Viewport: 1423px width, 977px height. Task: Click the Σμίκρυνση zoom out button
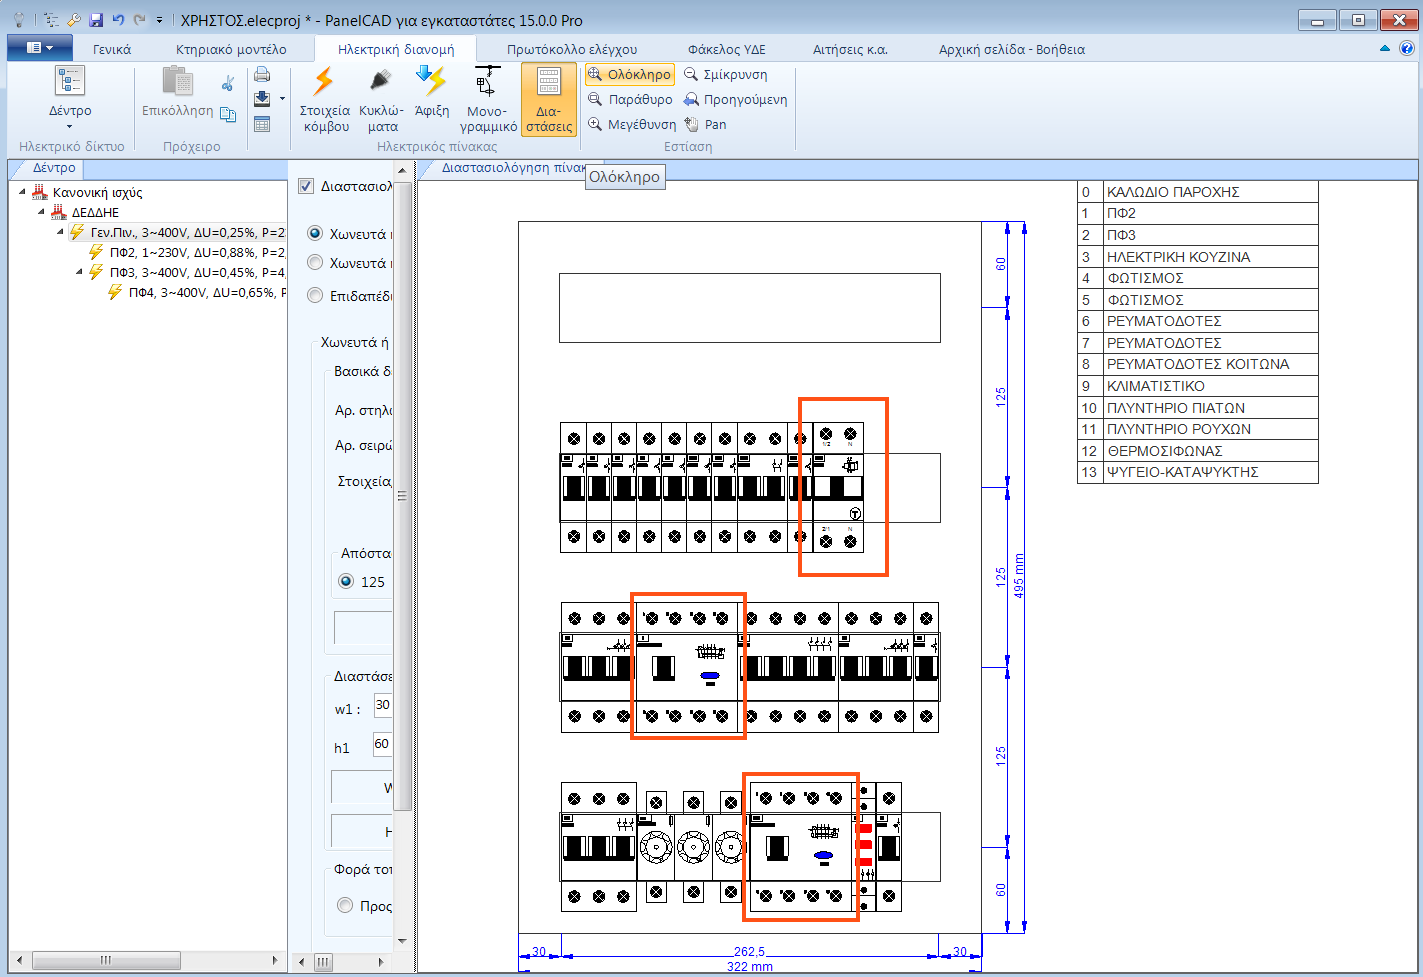(x=725, y=74)
